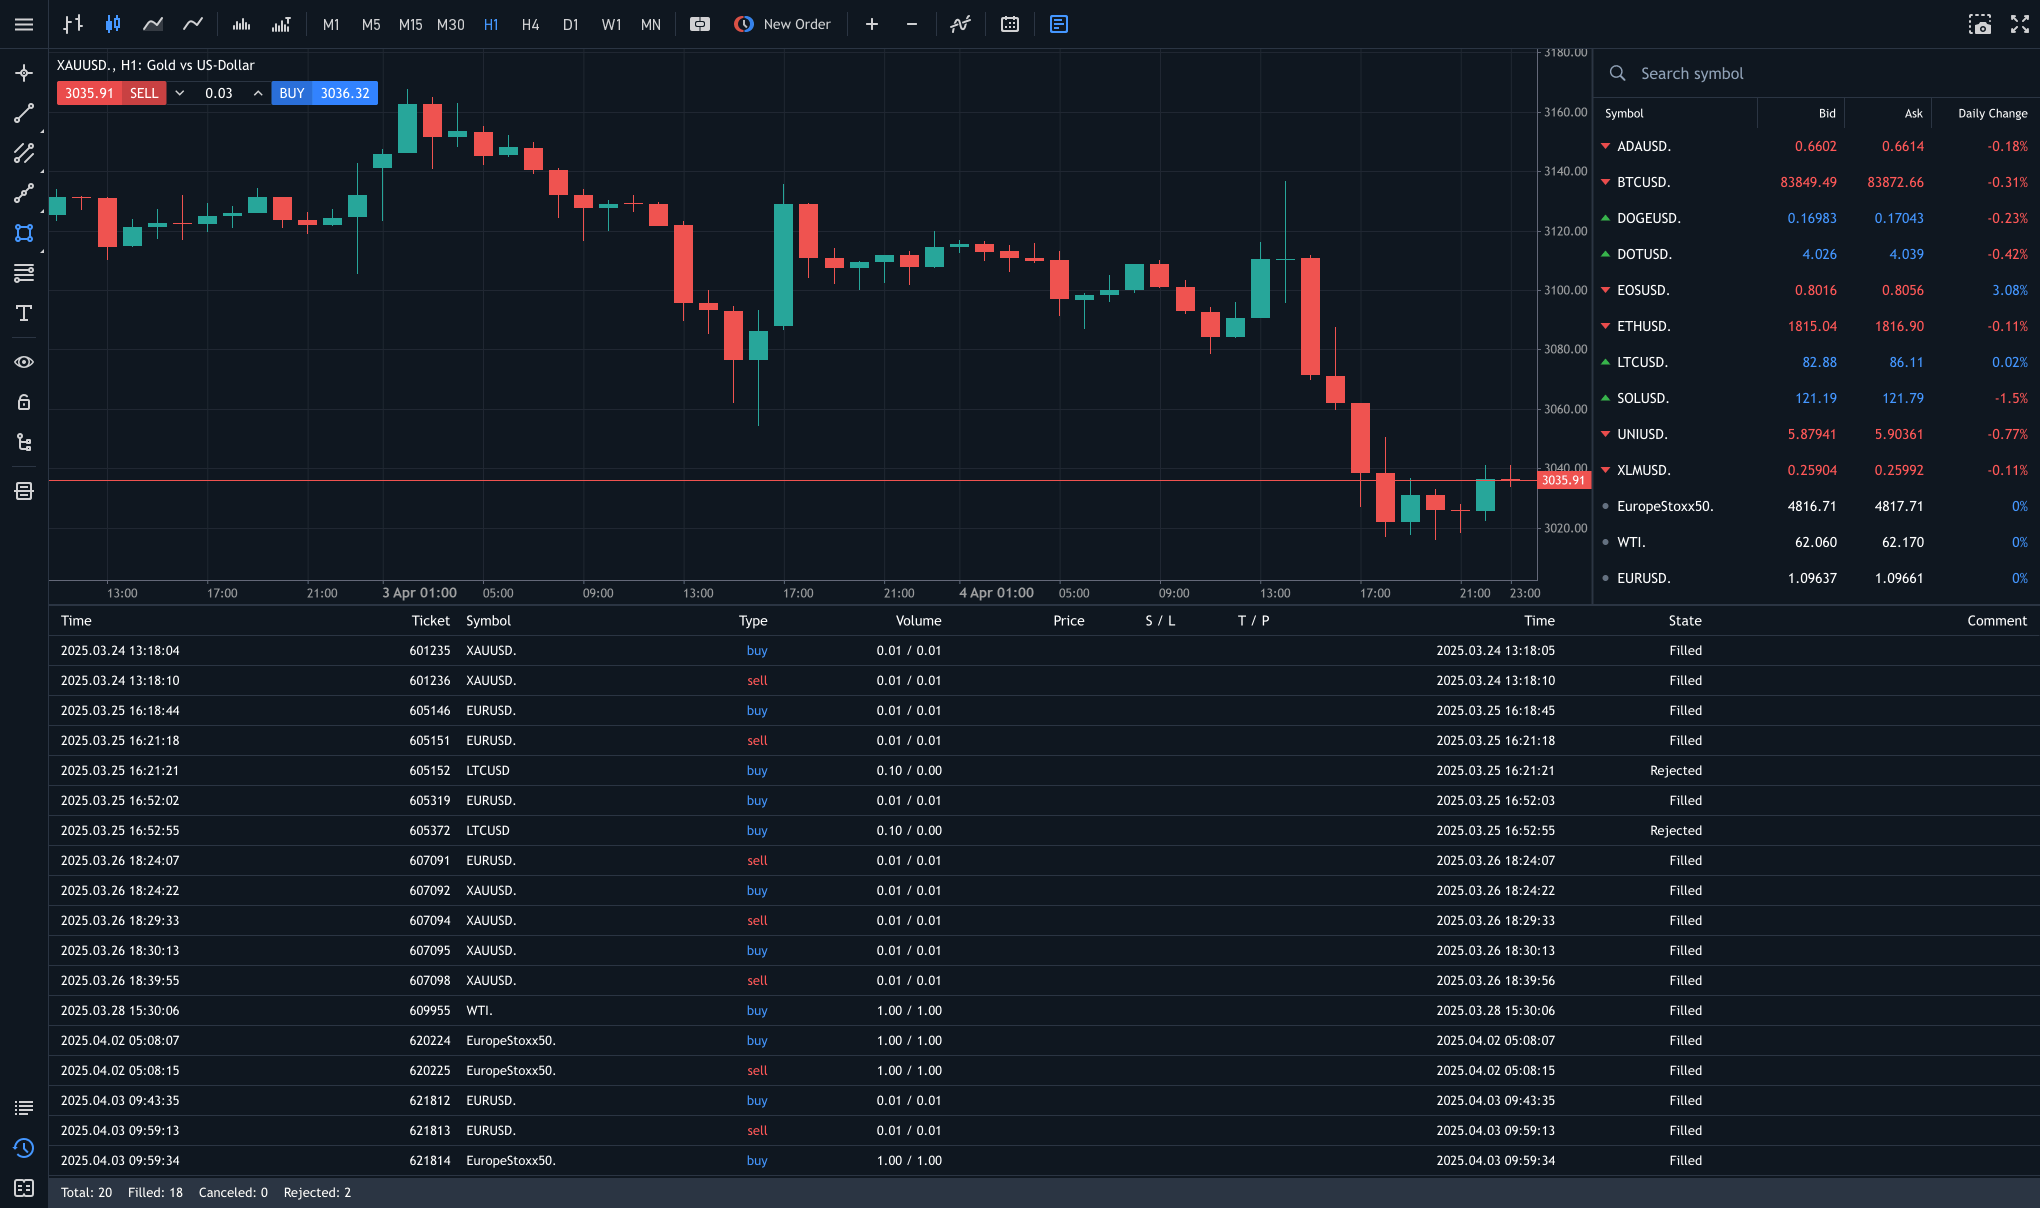Open the economic calendar icon
The height and width of the screenshot is (1208, 2040).
tap(1010, 24)
